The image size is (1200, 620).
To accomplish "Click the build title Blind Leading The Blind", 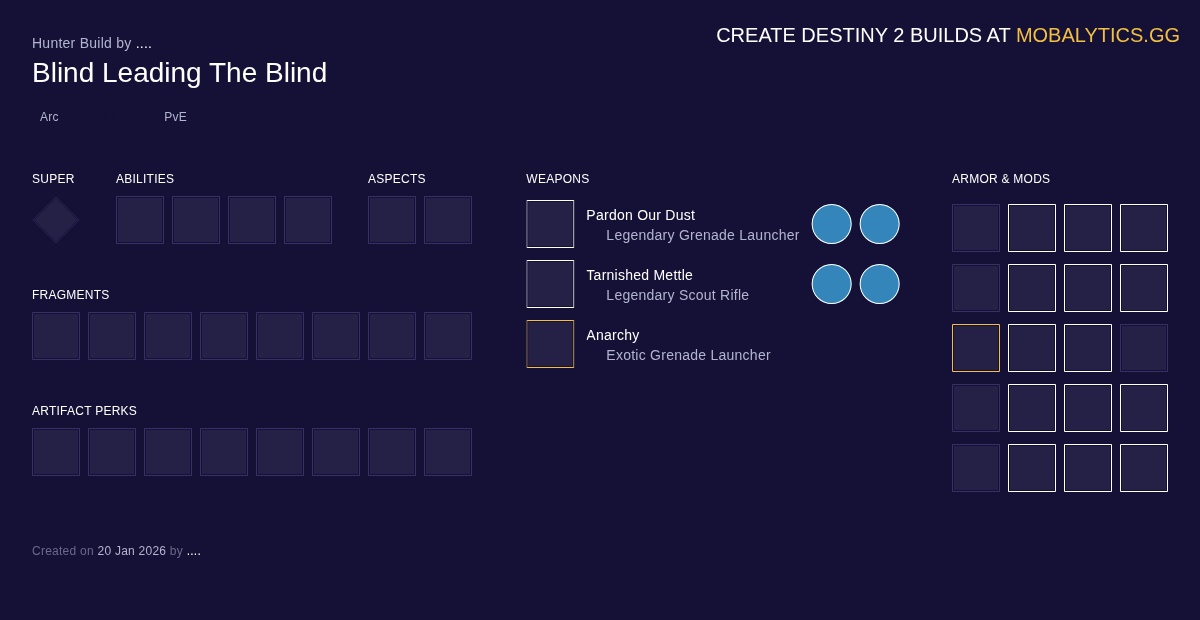I will [x=179, y=73].
